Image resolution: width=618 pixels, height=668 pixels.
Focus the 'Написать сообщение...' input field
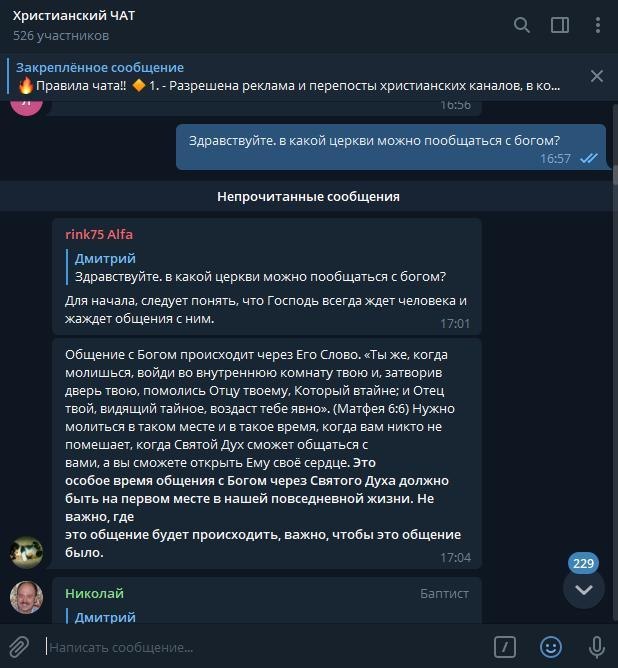click(x=266, y=647)
